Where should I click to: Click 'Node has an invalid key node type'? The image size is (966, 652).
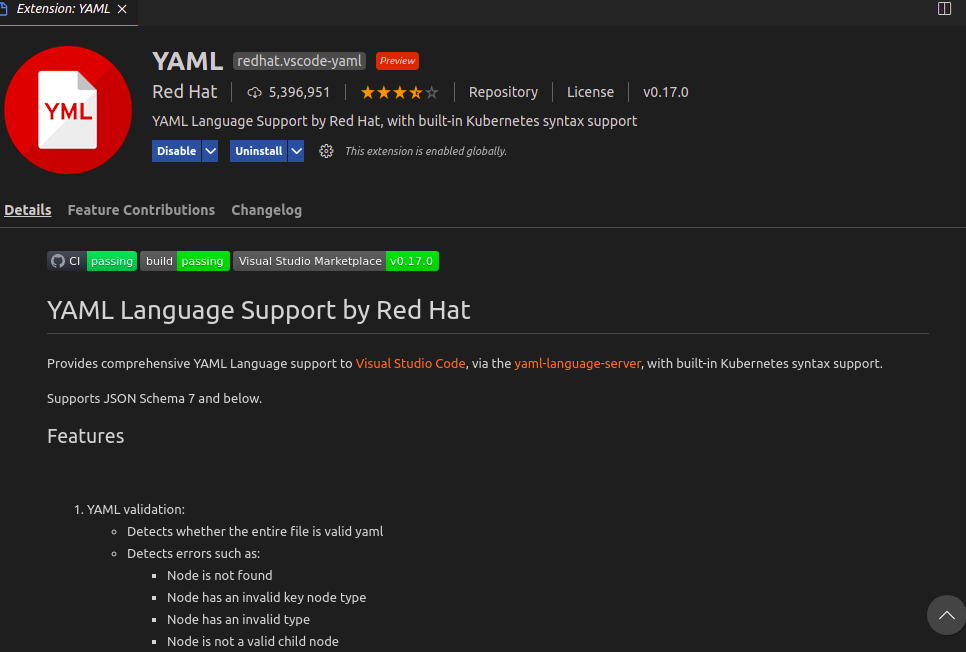(x=266, y=598)
